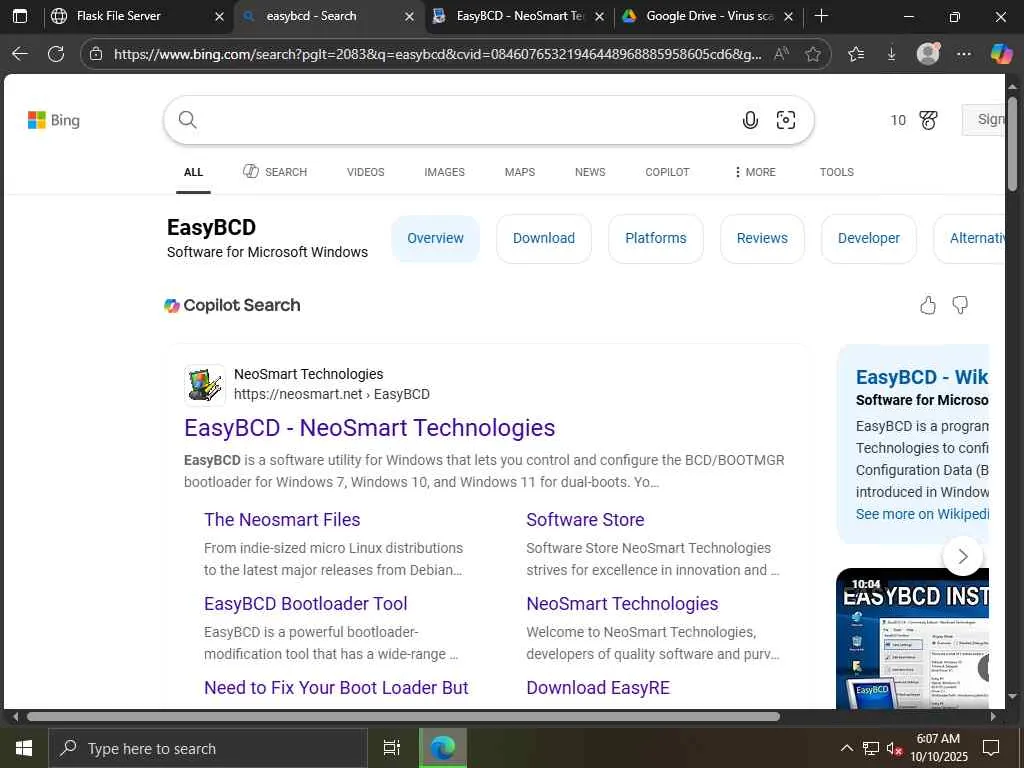Open EasyBCD Bootloader Tool sublink

(x=306, y=604)
